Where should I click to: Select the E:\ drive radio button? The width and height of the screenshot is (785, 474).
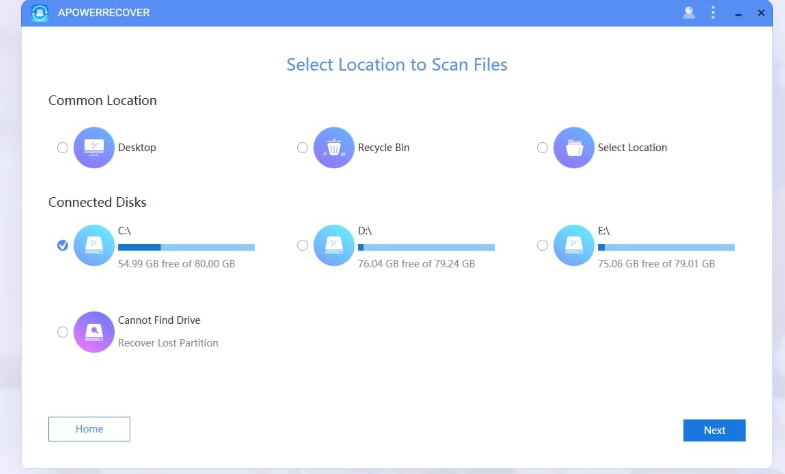[542, 245]
